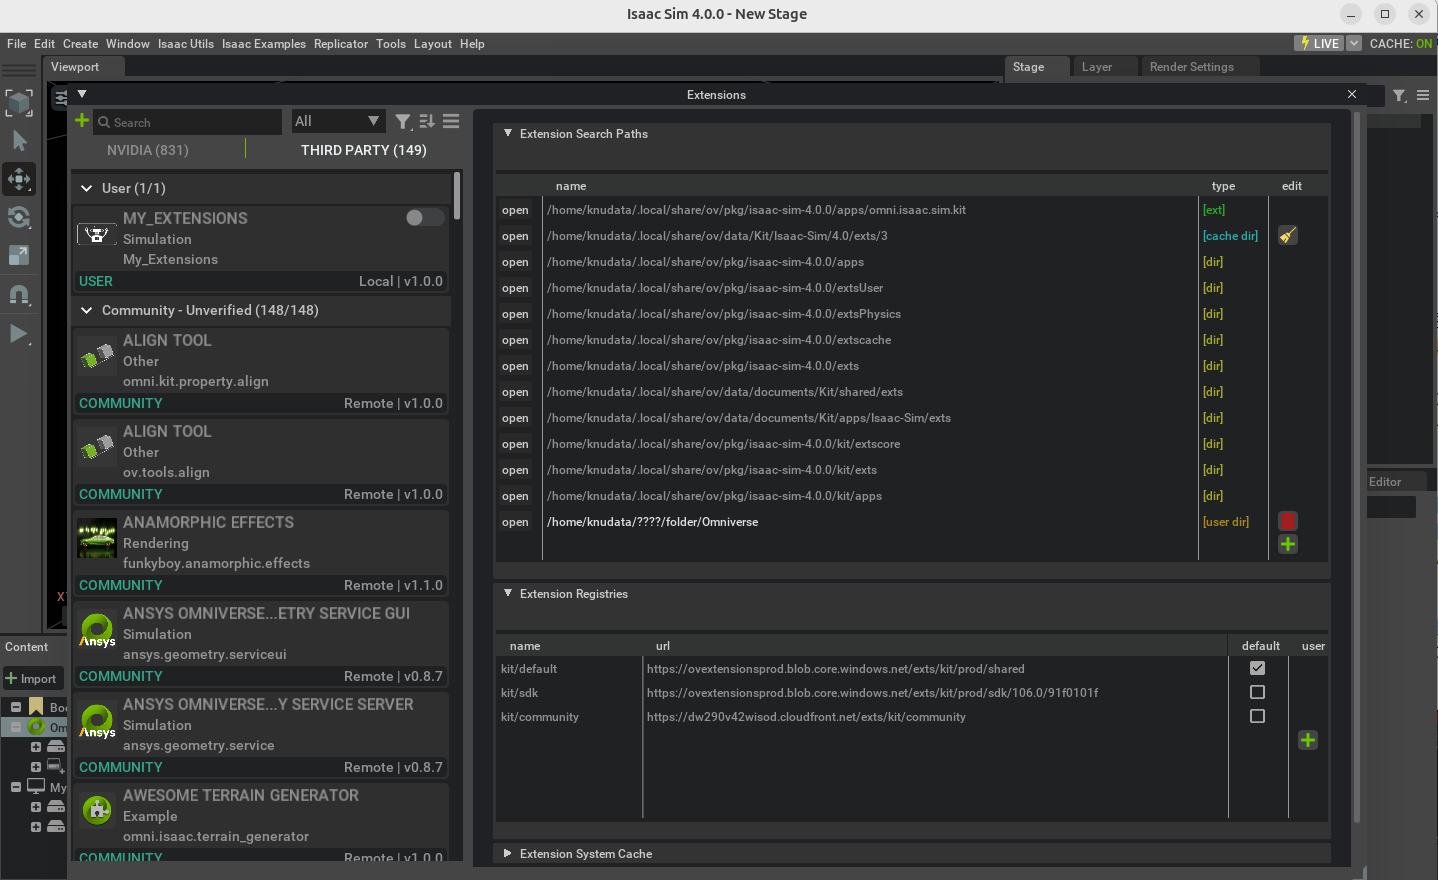Image resolution: width=1438 pixels, height=880 pixels.
Task: Collapse the User (1/1) group
Action: pos(87,188)
